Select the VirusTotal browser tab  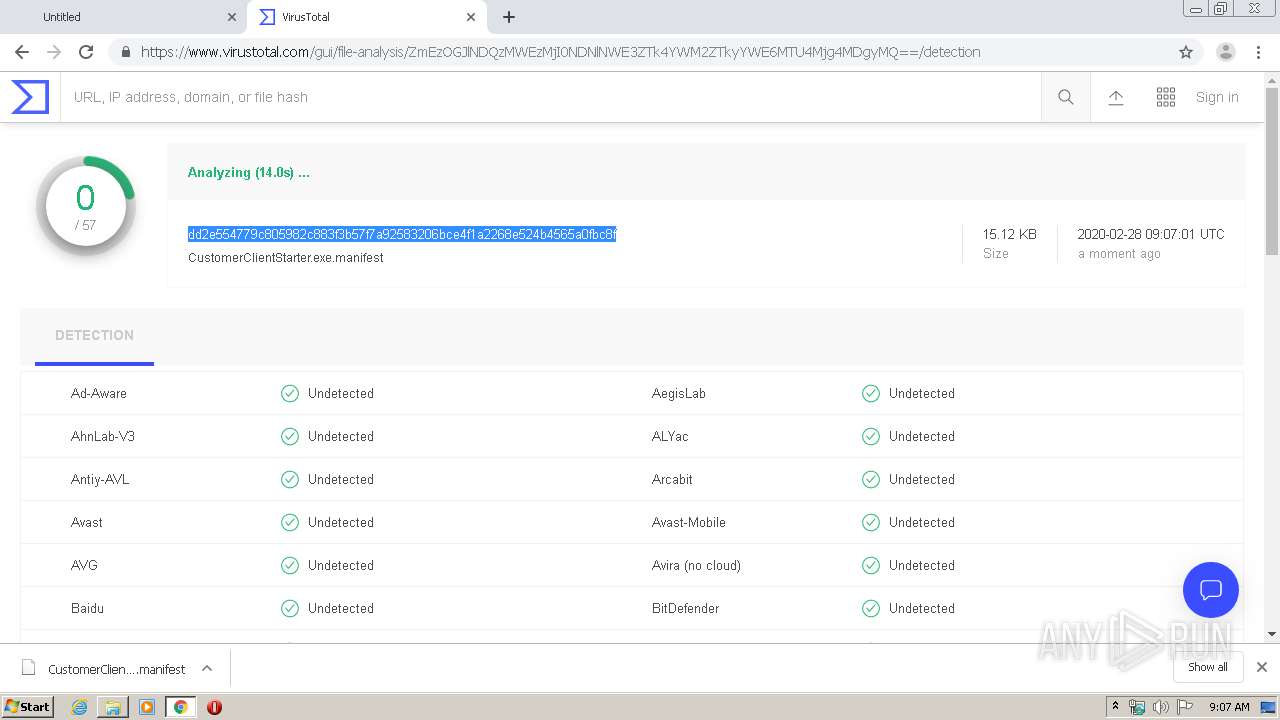(x=366, y=17)
